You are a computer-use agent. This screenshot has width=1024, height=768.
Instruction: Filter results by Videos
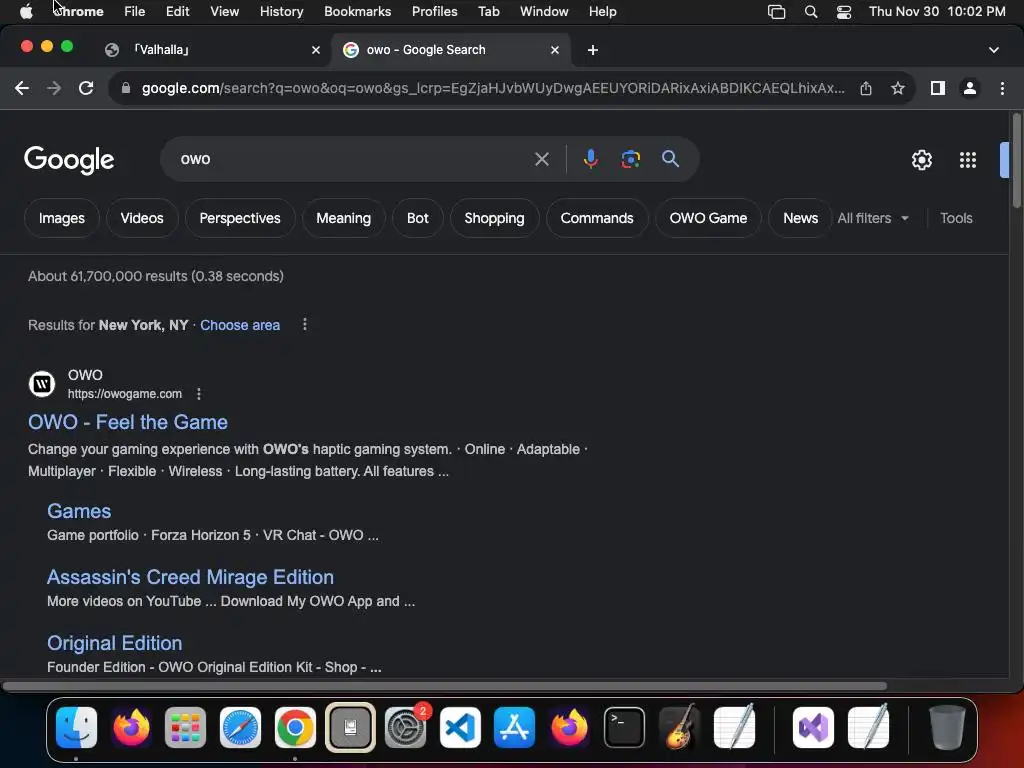coord(142,218)
